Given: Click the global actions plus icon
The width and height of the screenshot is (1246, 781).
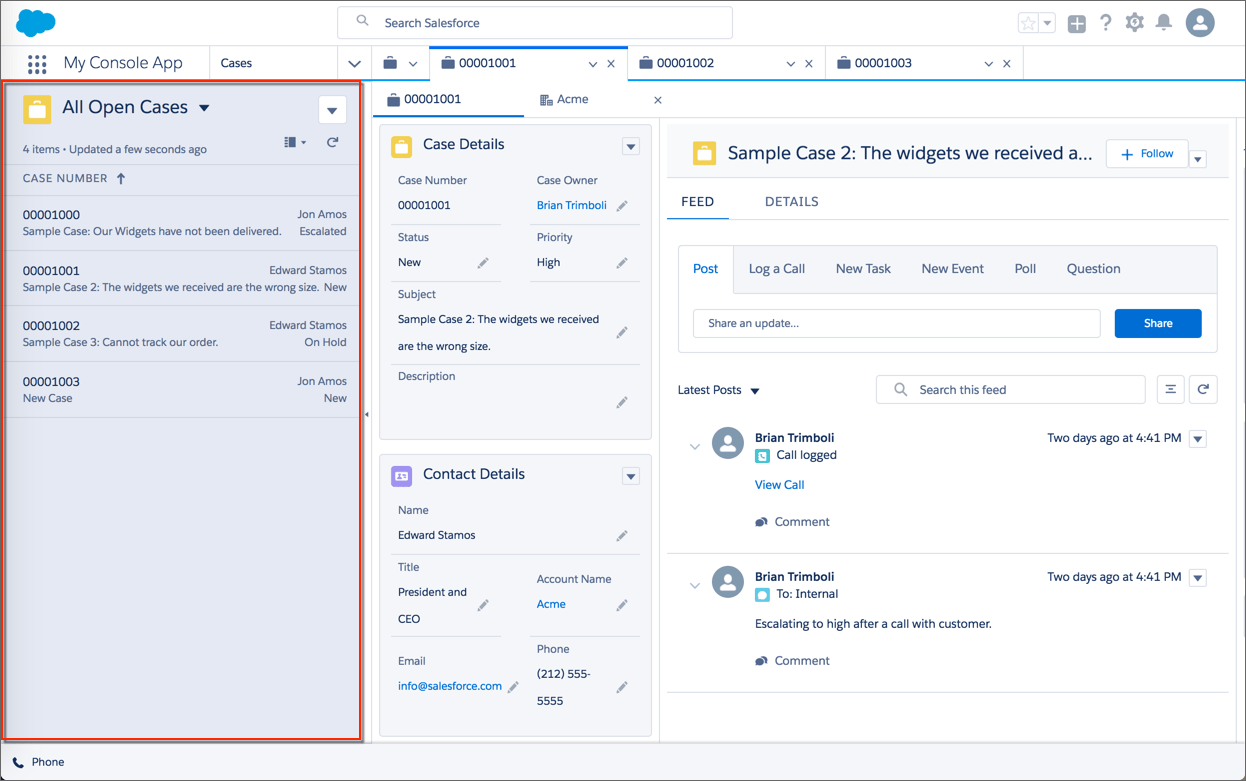Looking at the screenshot, I should pyautogui.click(x=1076, y=22).
